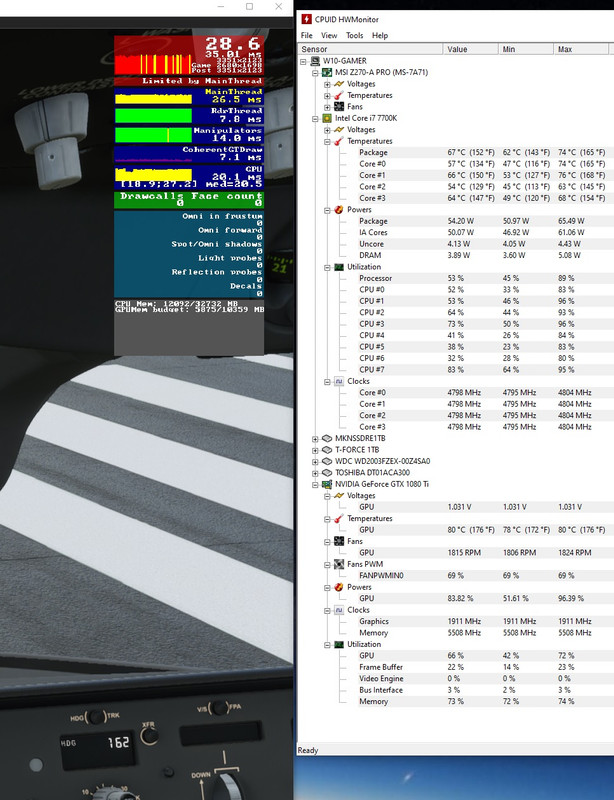Click the GPU Clocks waveform icon

pos(339,610)
